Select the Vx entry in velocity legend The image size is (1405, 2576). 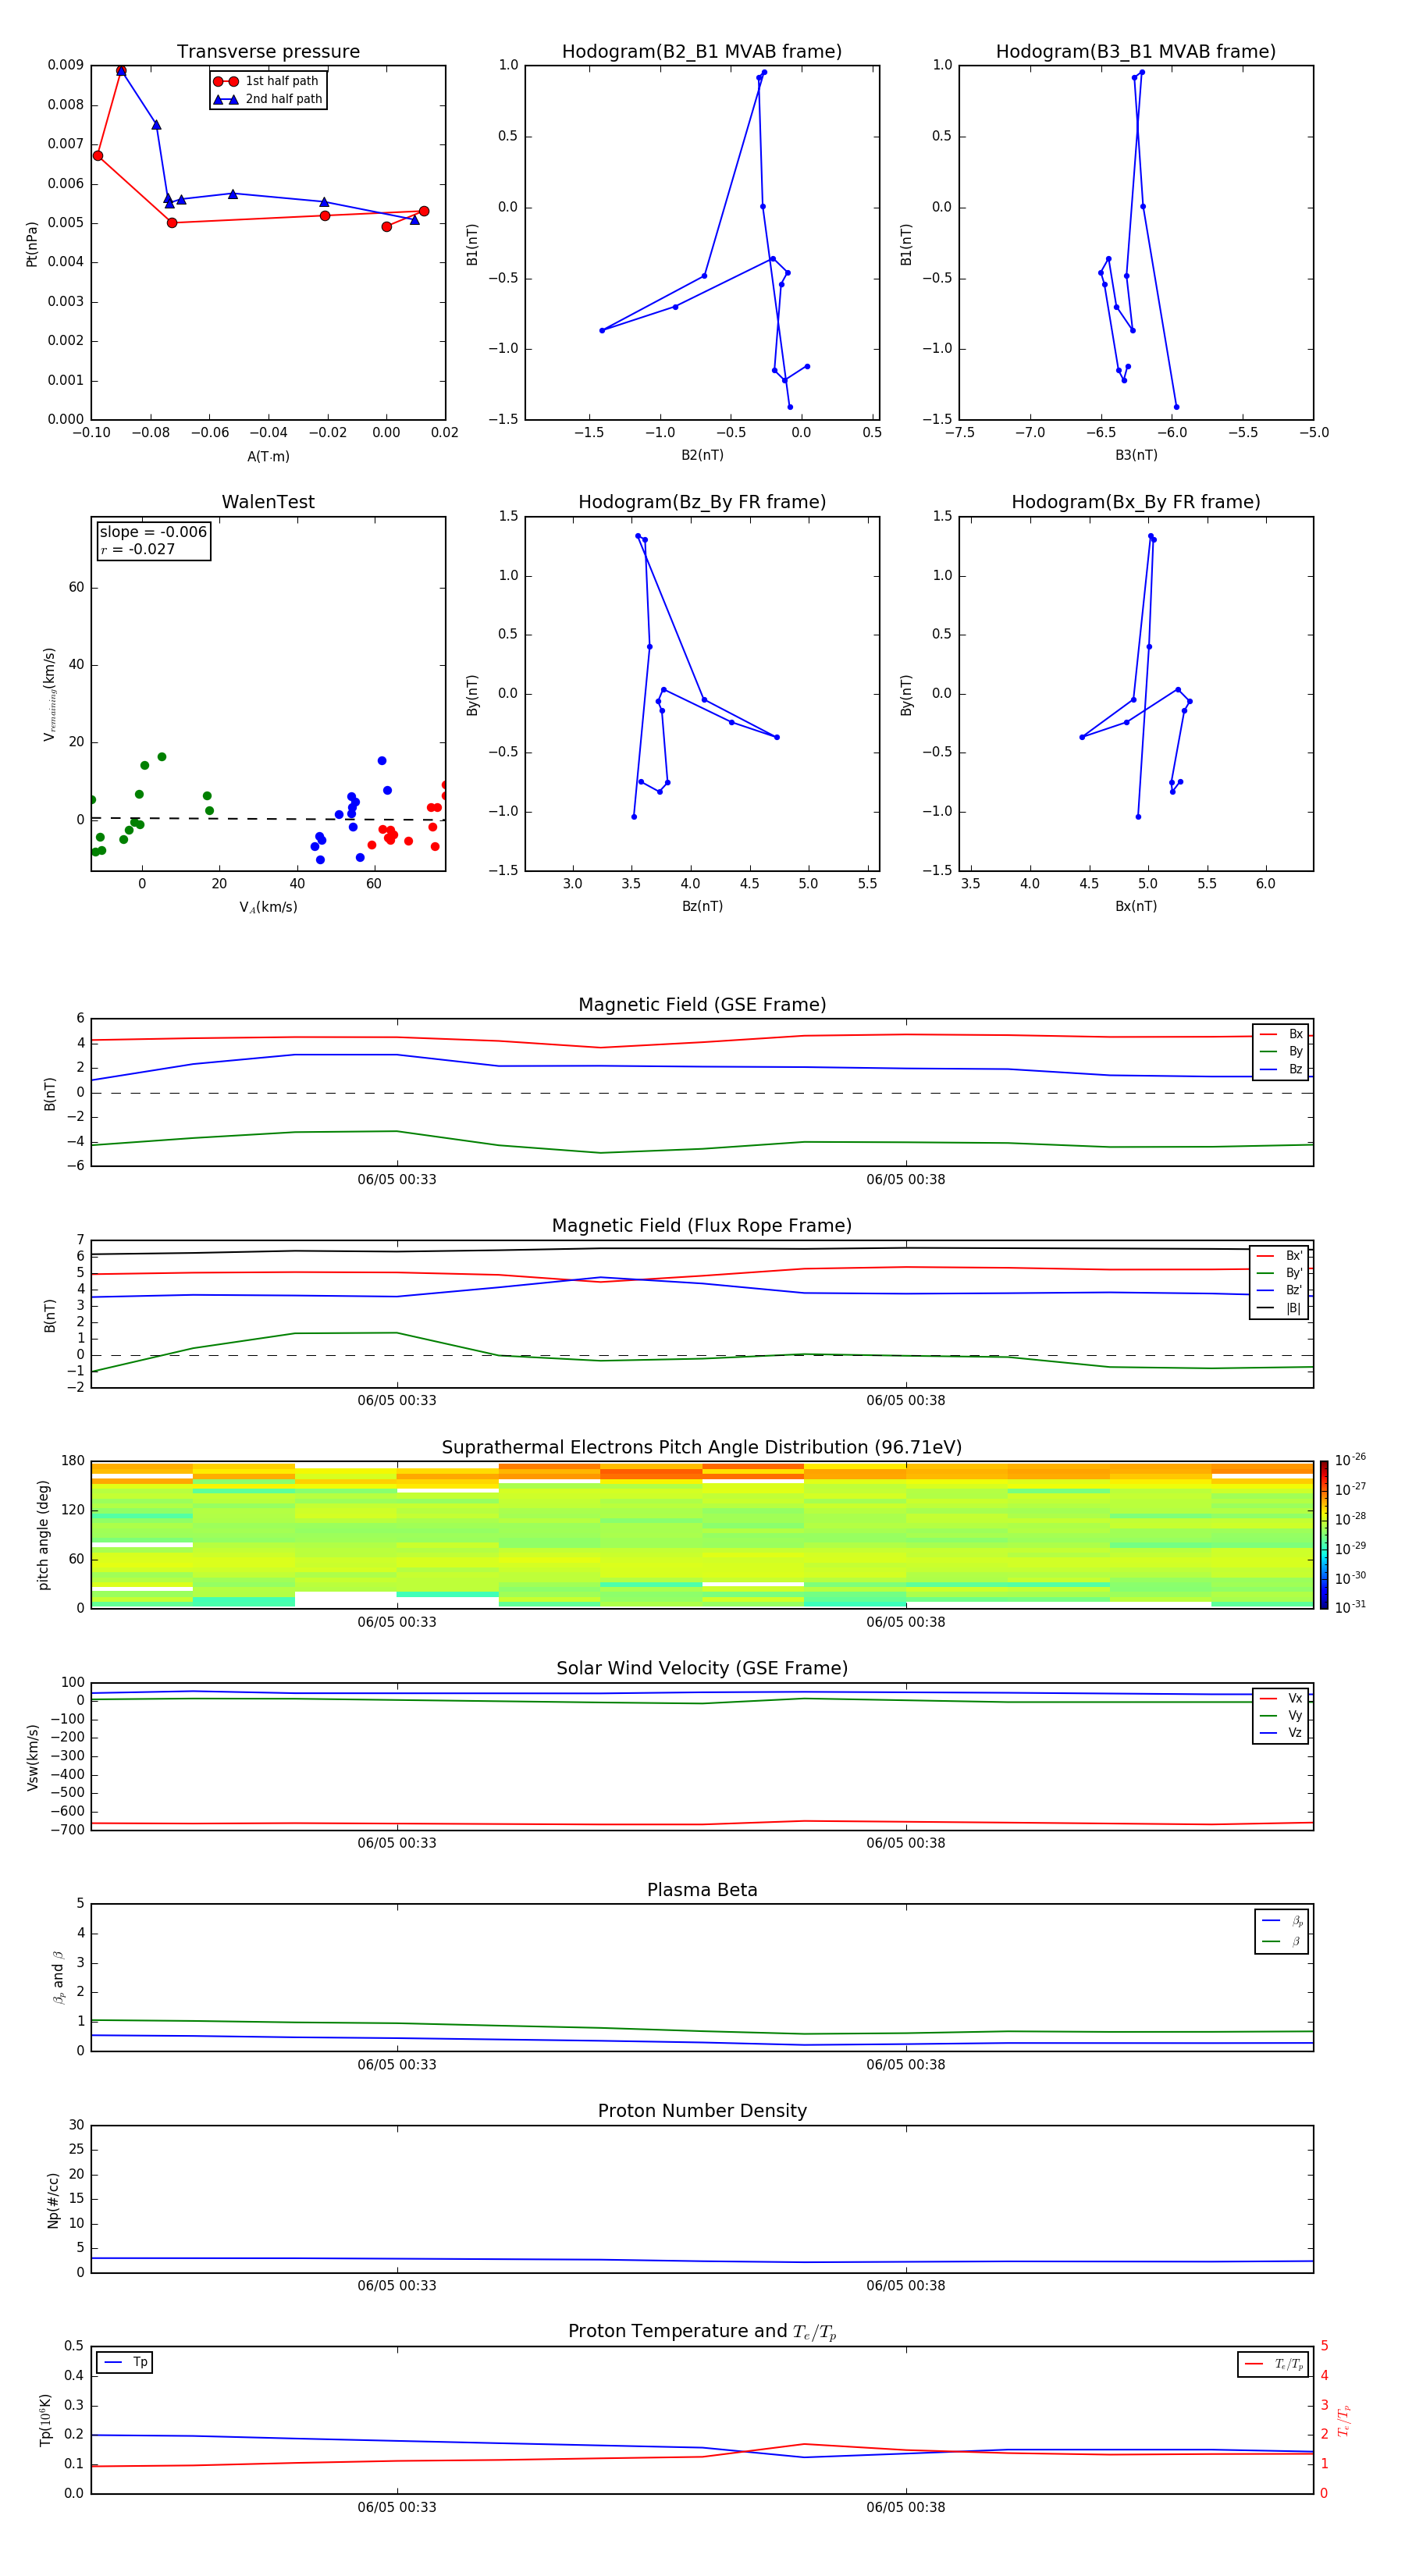1281,1698
